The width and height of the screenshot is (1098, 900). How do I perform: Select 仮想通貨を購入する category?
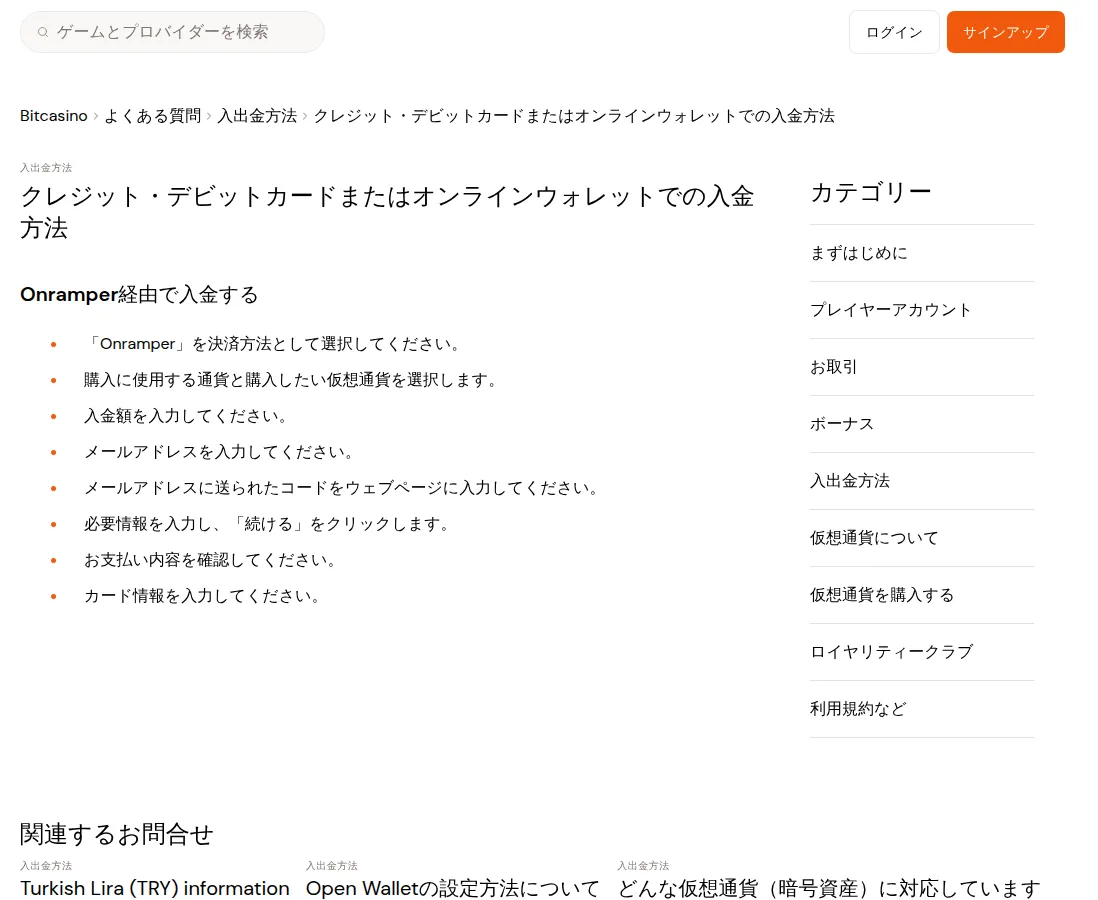pyautogui.click(x=922, y=595)
